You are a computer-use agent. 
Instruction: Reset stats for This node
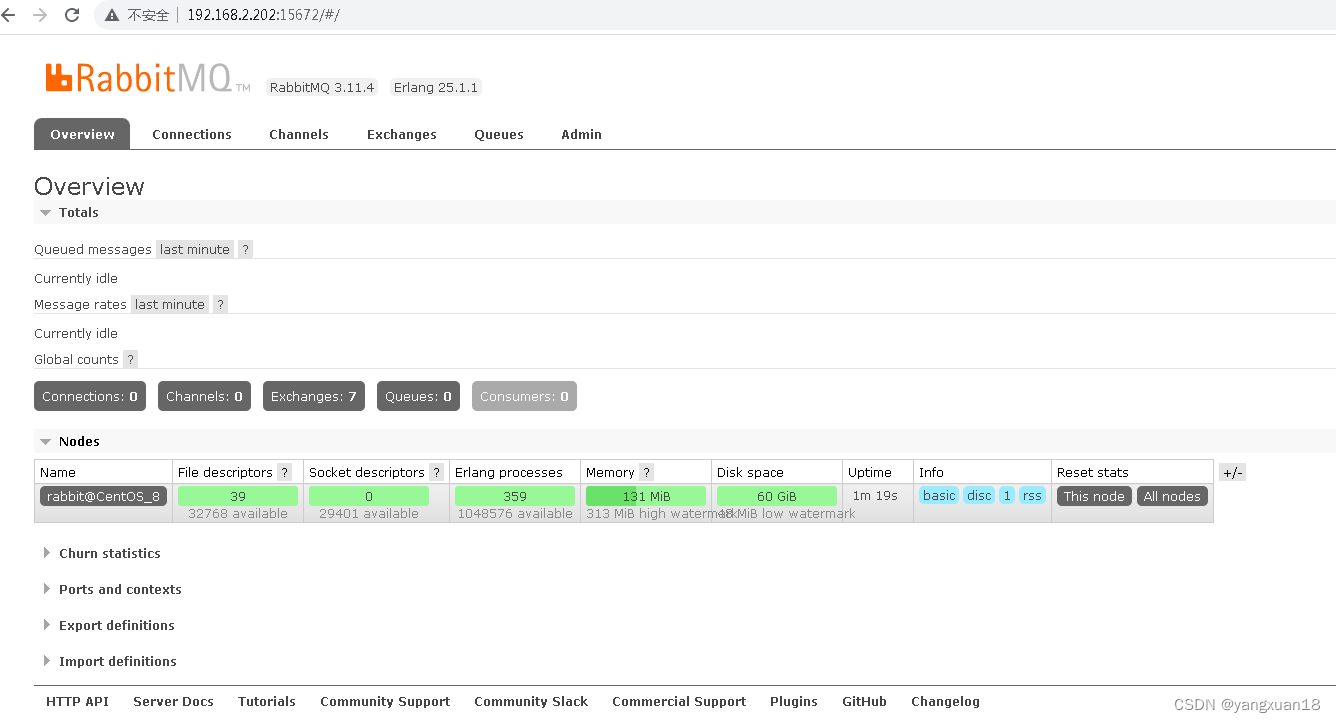pyautogui.click(x=1094, y=496)
